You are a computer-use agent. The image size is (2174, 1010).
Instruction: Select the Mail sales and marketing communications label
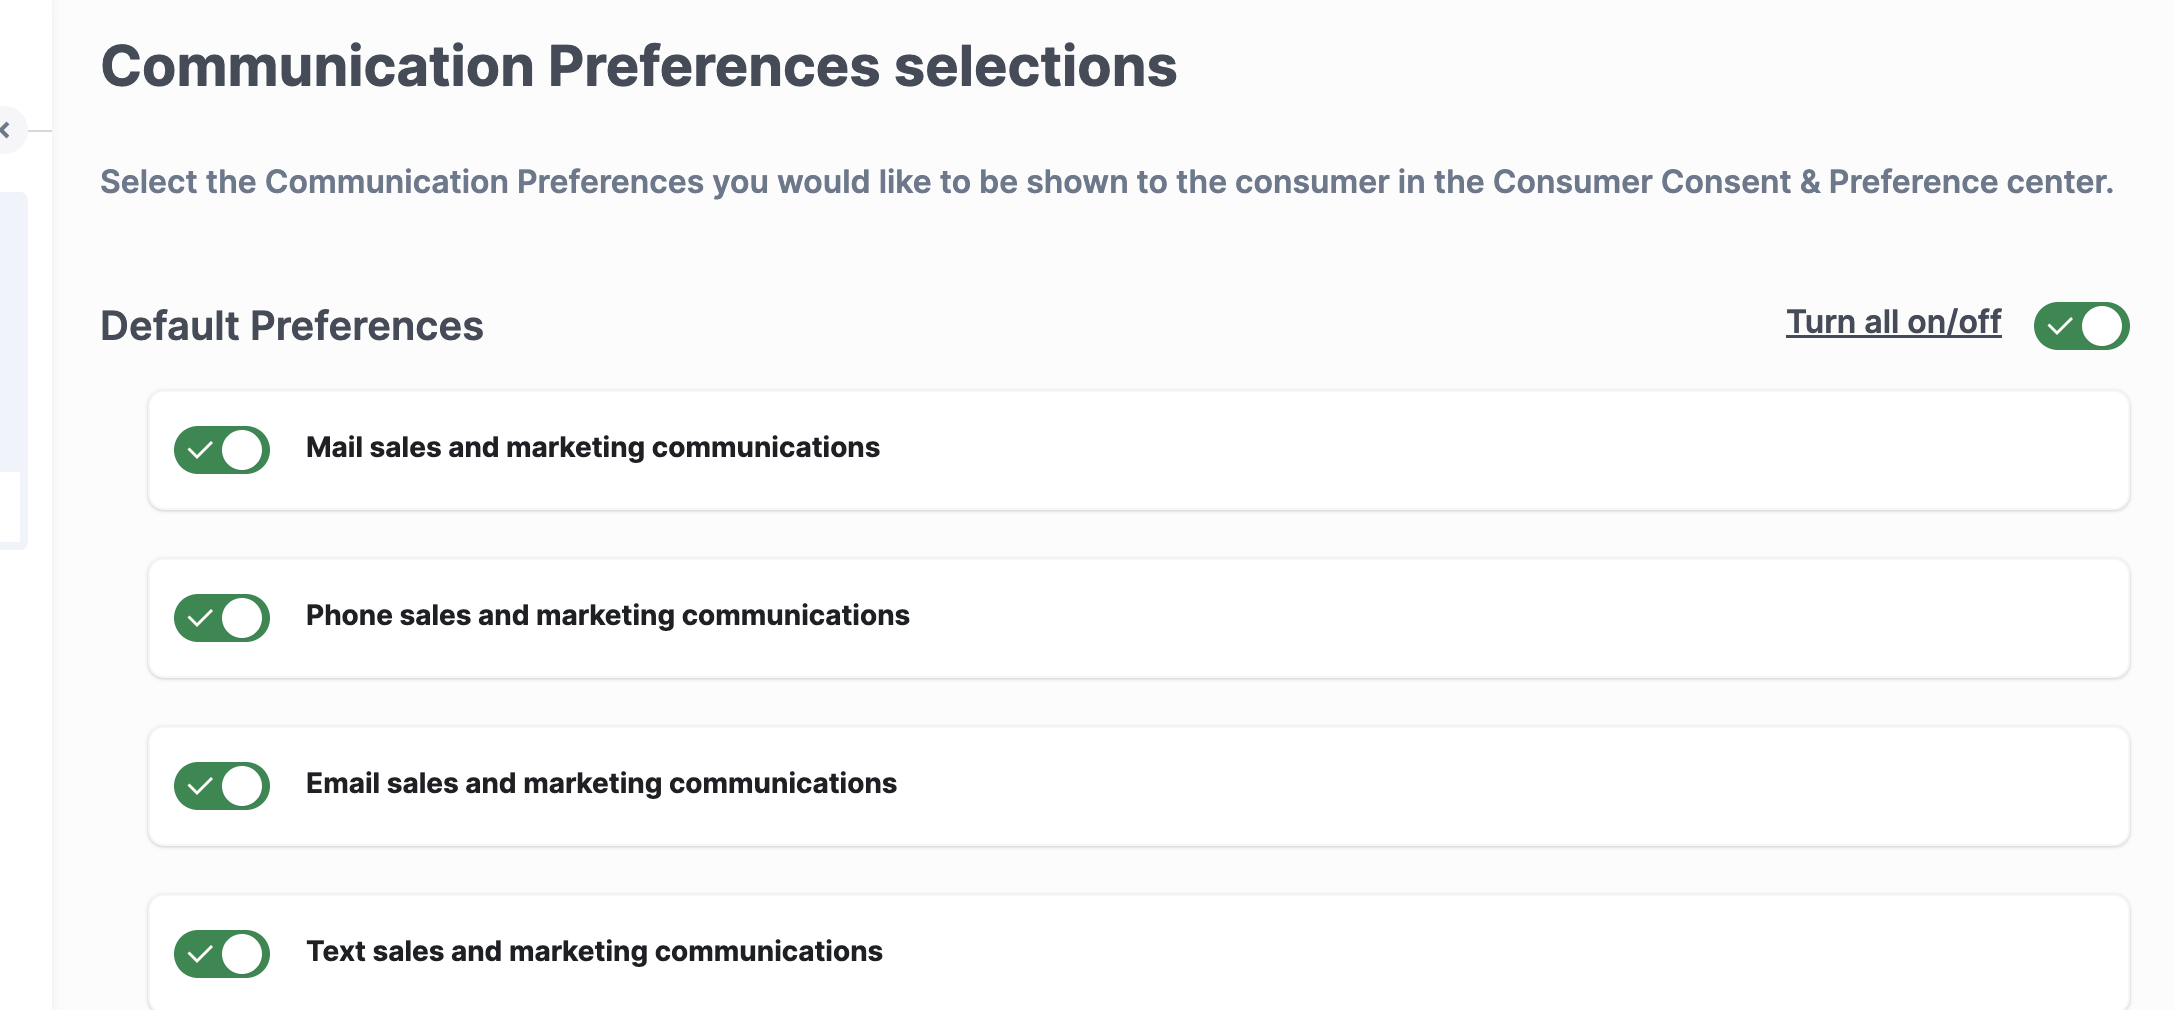coord(592,447)
